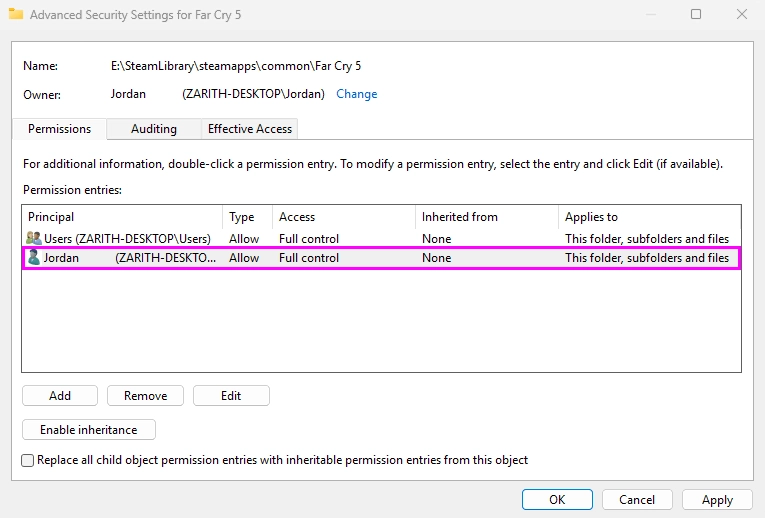Viewport: 765px width, 518px height.
Task: Click the Applies to column header
Action: coord(650,217)
